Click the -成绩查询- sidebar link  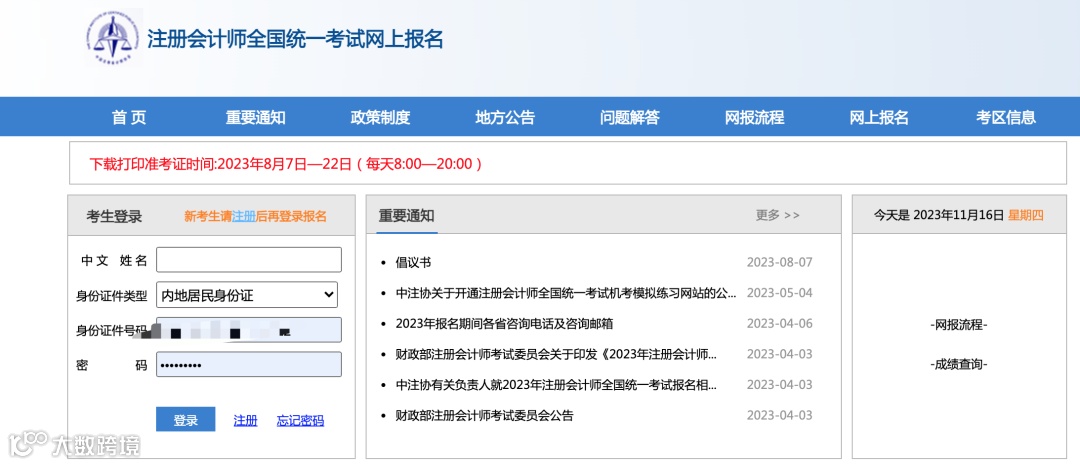(958, 364)
